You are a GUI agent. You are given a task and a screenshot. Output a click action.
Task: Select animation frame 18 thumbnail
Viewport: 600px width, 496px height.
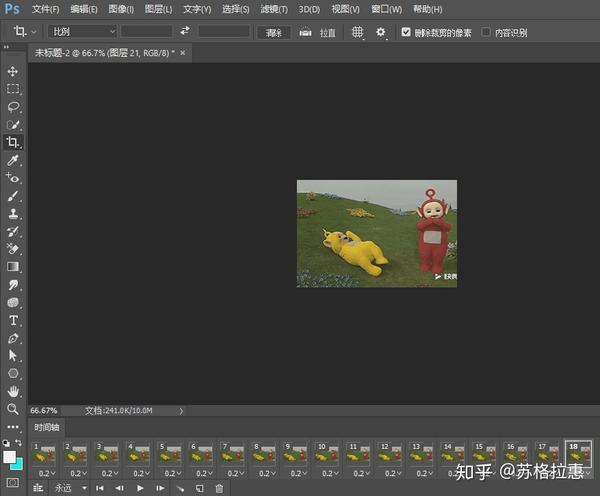tap(579, 452)
